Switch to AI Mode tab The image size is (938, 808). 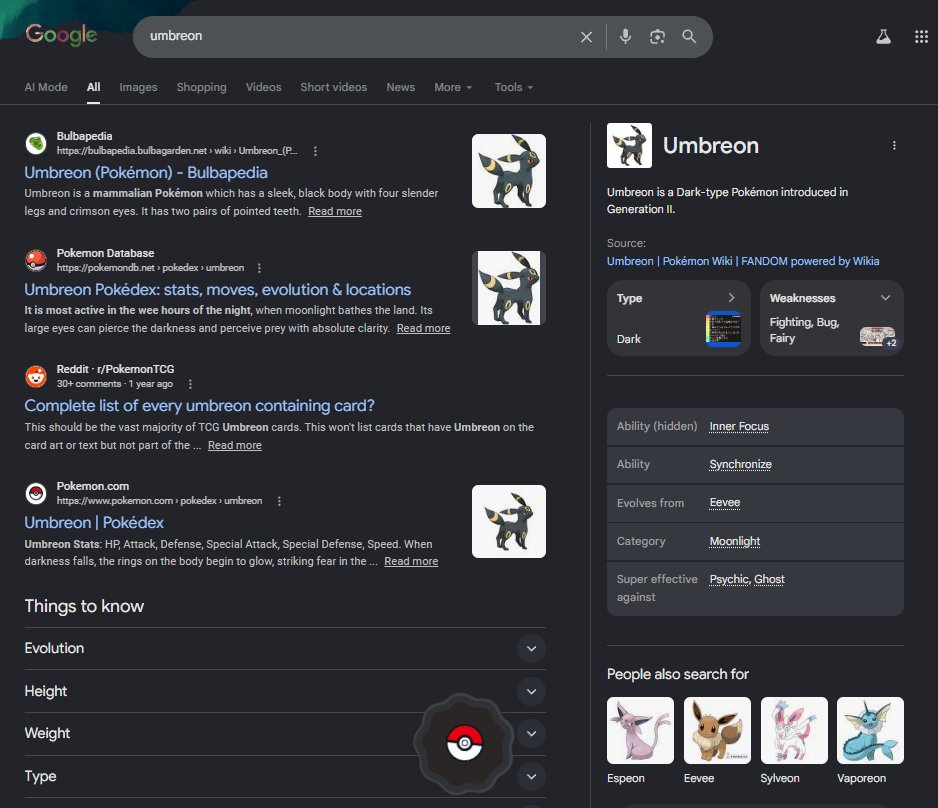point(46,87)
